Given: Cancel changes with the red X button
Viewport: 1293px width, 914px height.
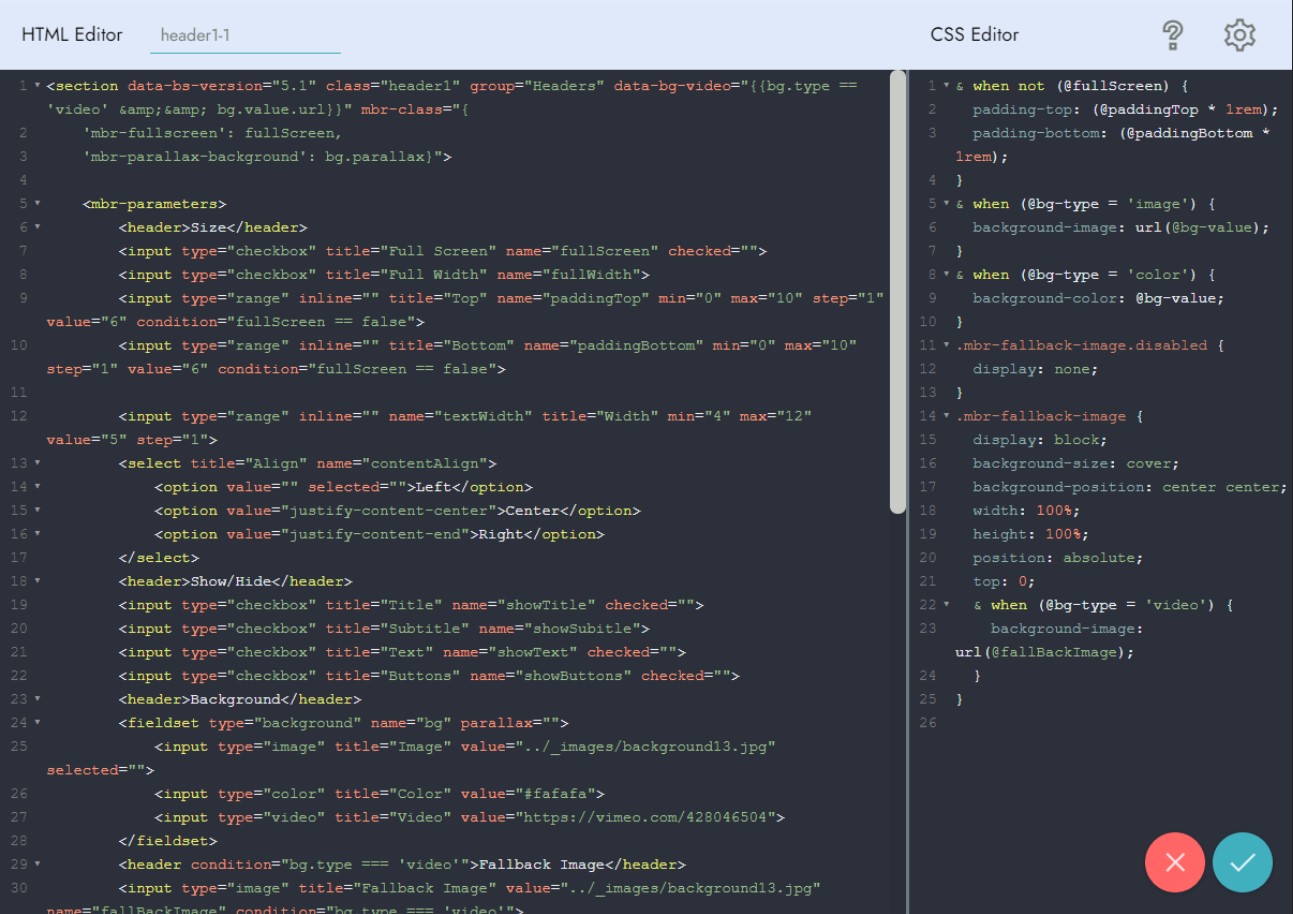Looking at the screenshot, I should coord(1175,862).
